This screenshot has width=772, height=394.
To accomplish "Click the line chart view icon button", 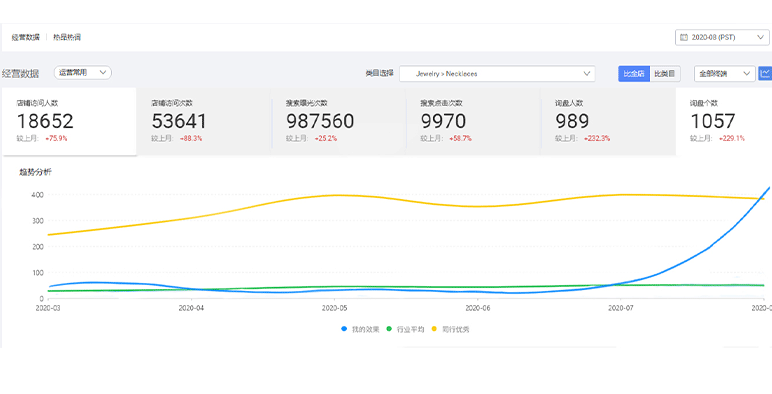I will 765,73.
